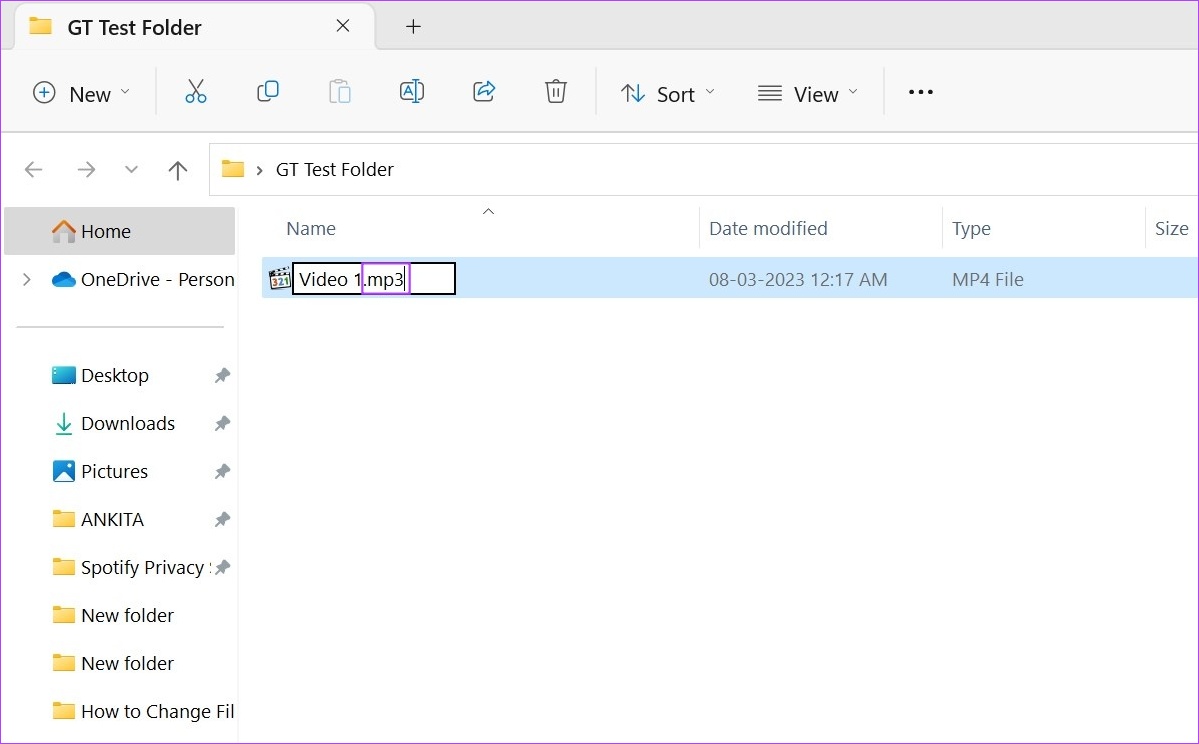Click into the Video 1.mp3 rename field

(x=374, y=278)
